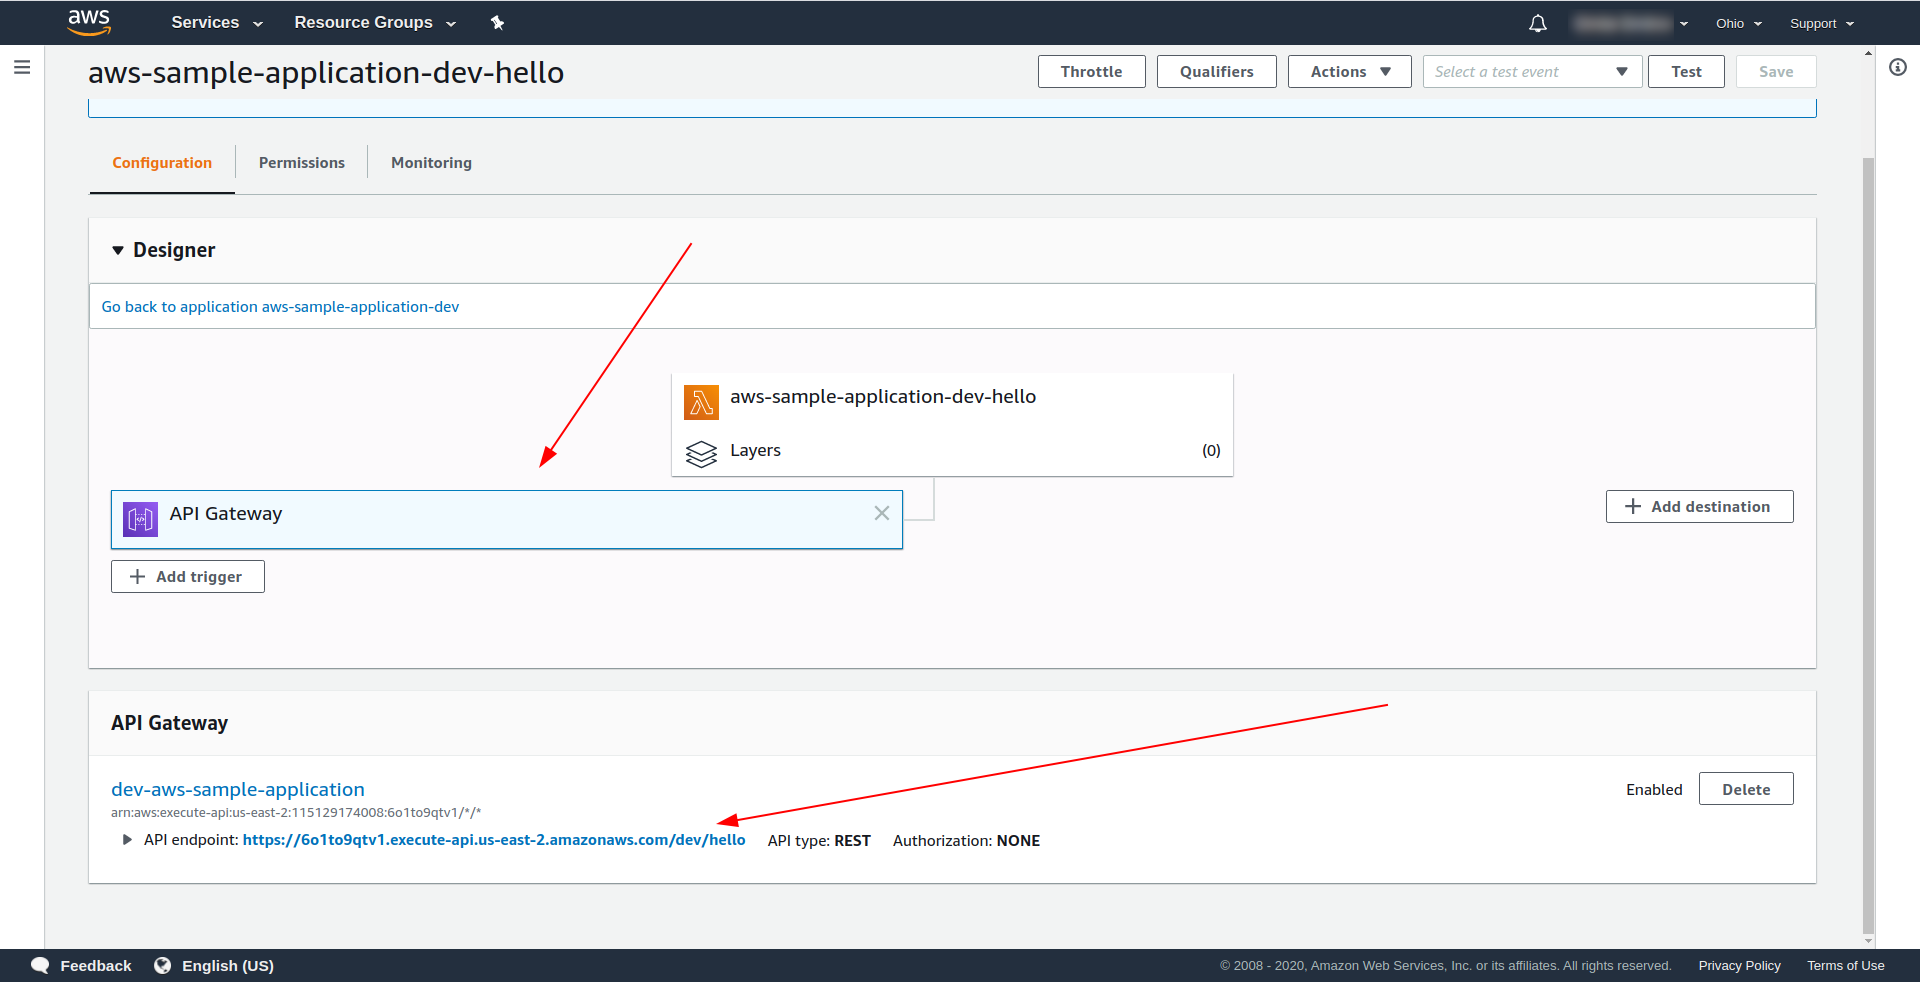Open the blurred account name dropdown
This screenshot has width=1920, height=982.
point(1630,23)
